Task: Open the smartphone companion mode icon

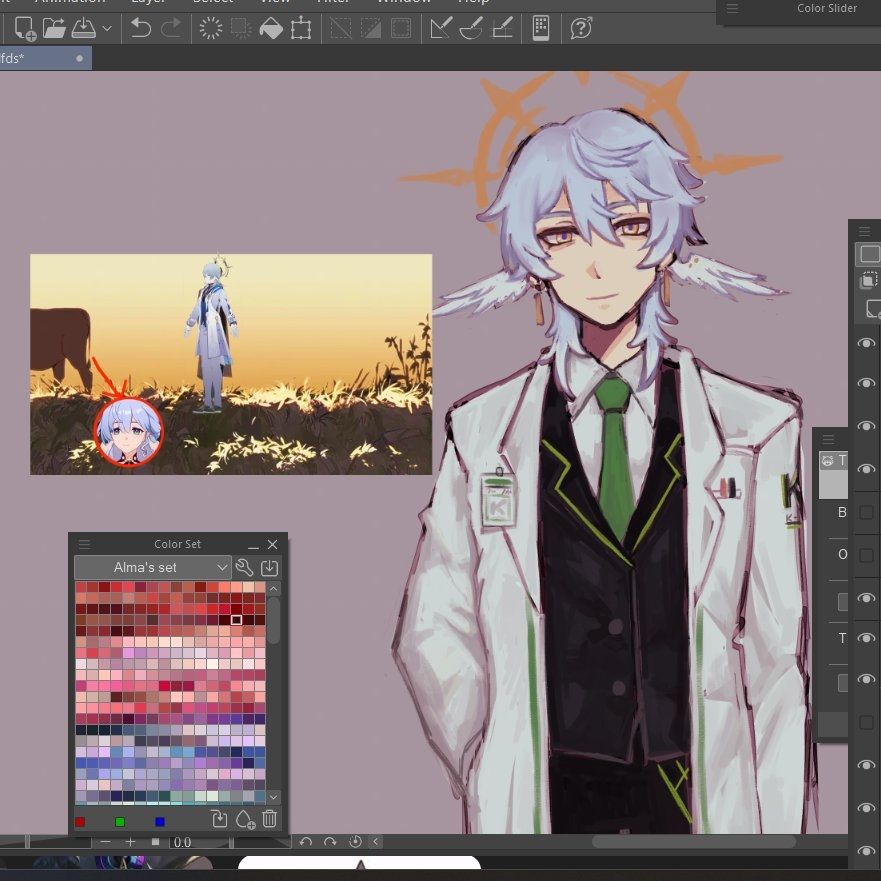Action: pyautogui.click(x=541, y=28)
